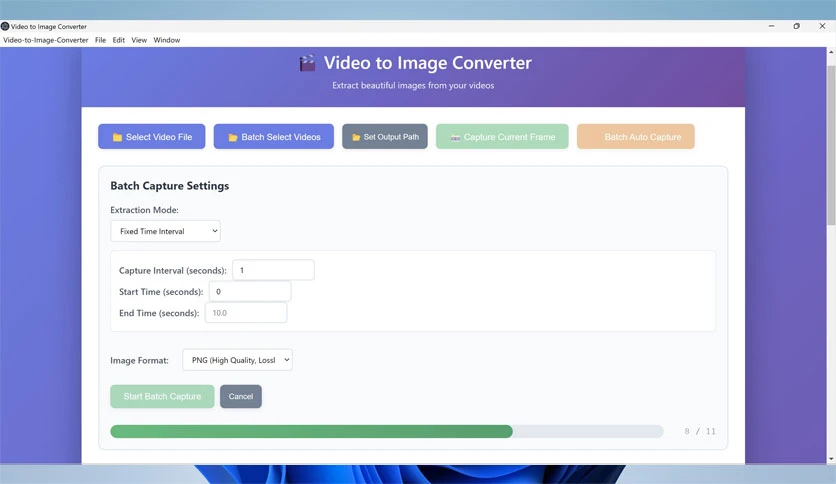Click the 'Extraction Mode:' label
Viewport: 836px width, 484px height.
click(x=144, y=210)
